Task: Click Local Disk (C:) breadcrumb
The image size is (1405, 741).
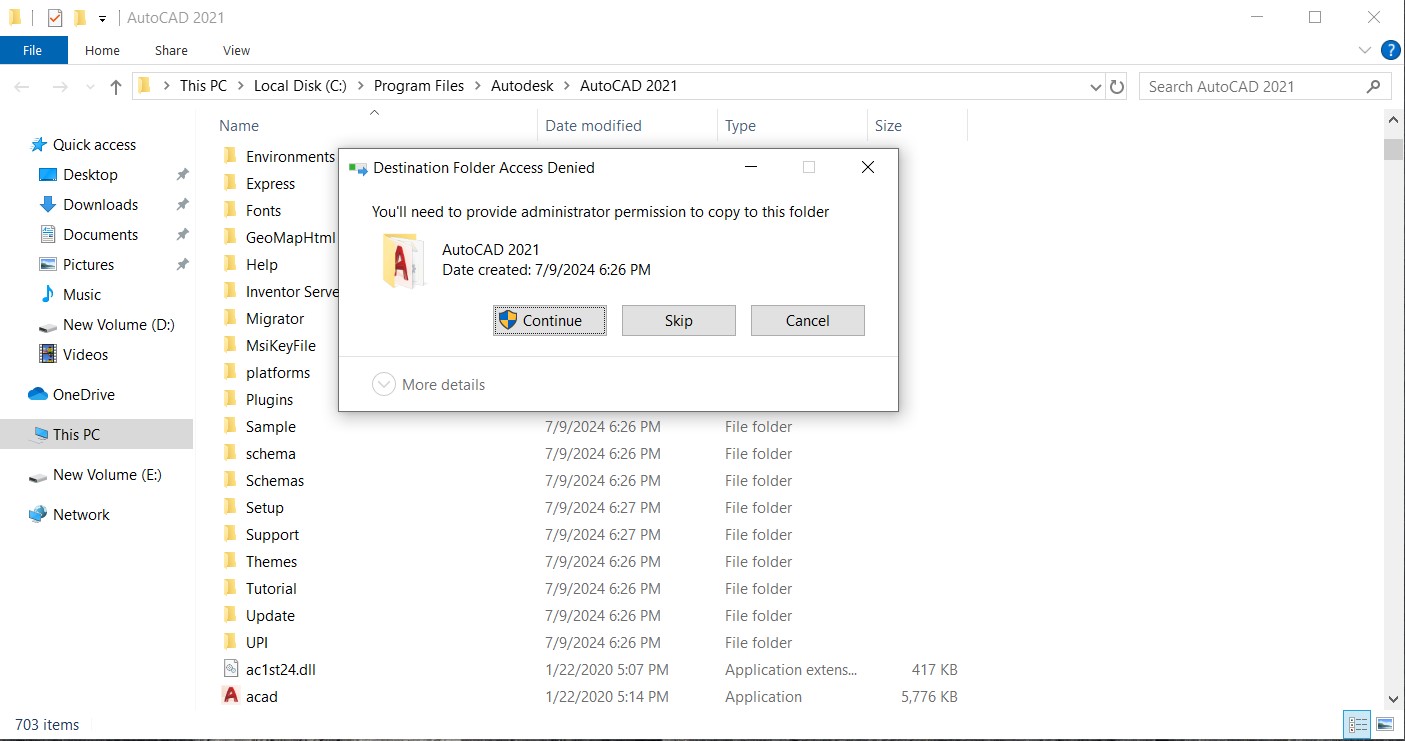Action: click(x=300, y=86)
